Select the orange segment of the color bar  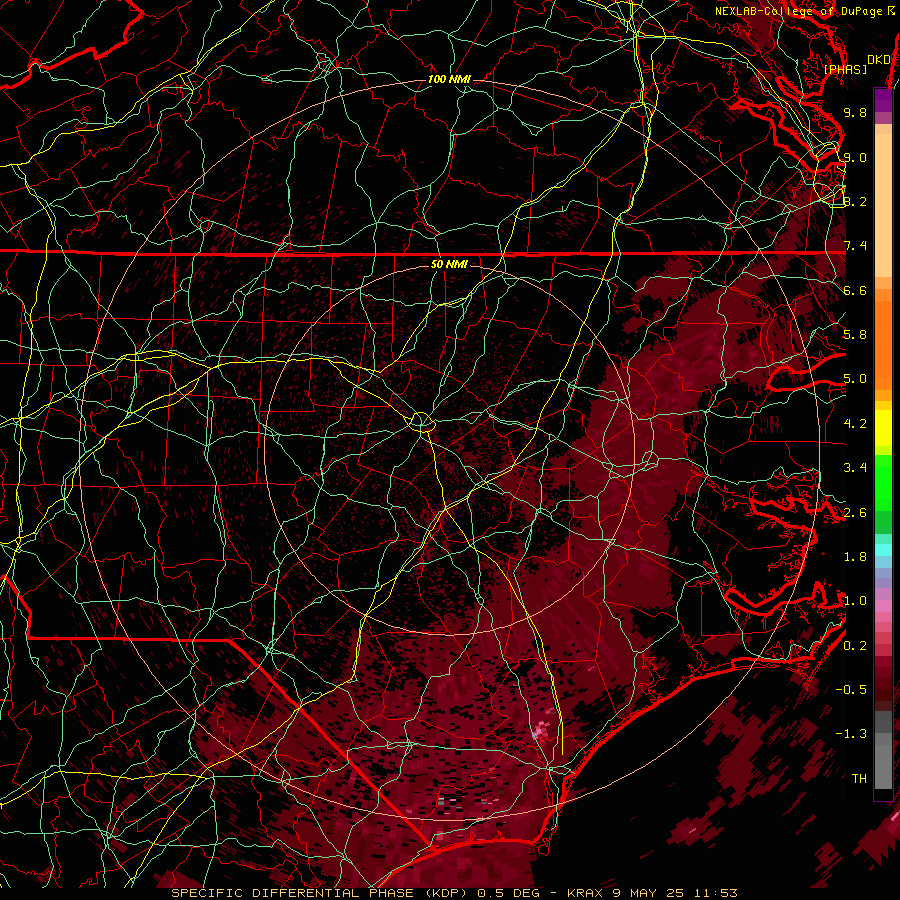click(883, 346)
